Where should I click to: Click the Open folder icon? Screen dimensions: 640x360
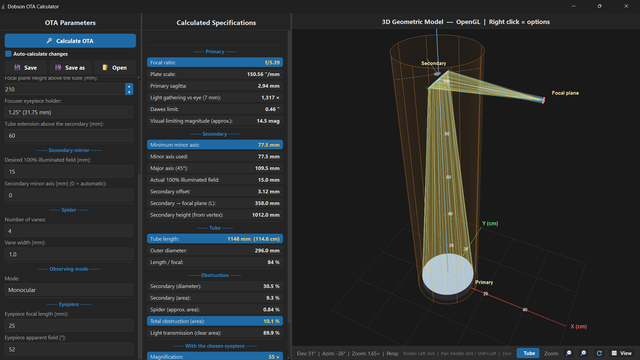(x=105, y=67)
